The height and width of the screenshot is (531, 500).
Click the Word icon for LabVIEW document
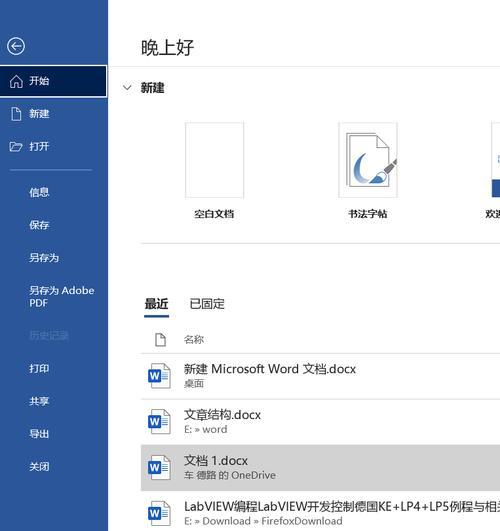pos(159,514)
